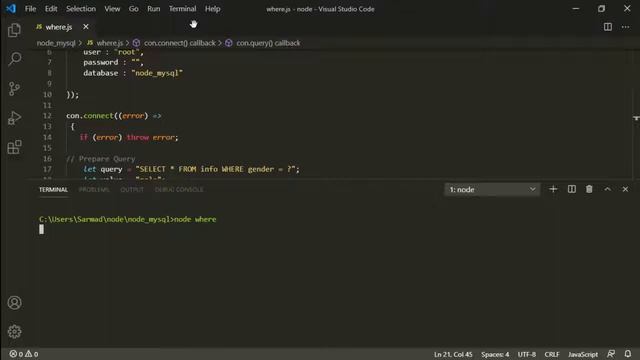
Task: Switch to the PROBLEMS panel tab
Action: coord(94,190)
